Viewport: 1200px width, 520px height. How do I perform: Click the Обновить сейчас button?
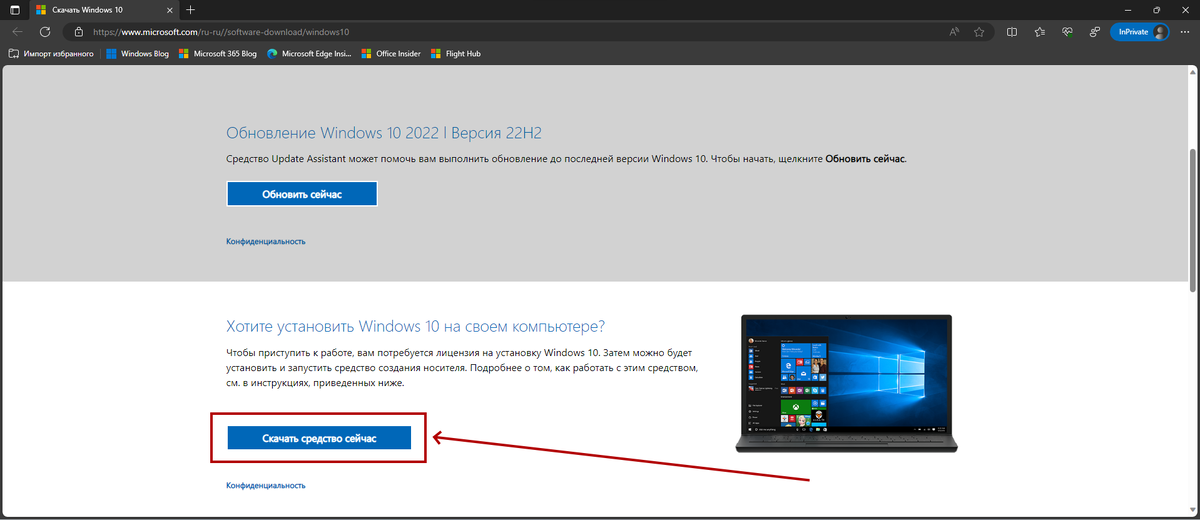click(302, 194)
